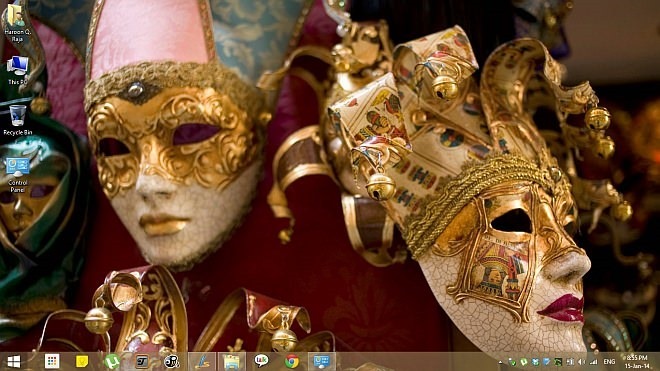Open the clock showing 15-Jan-14

click(x=636, y=362)
